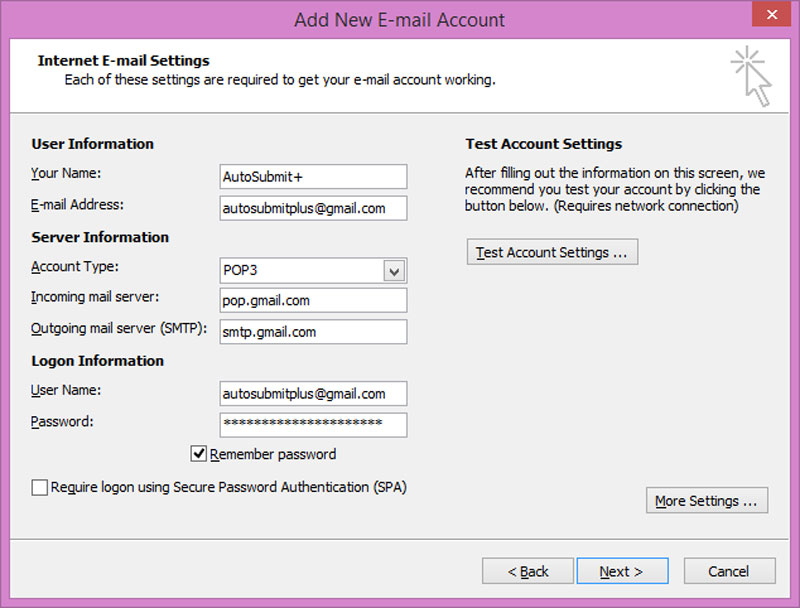Viewport: 800px width, 608px height.
Task: Focus the E-mail Address text box
Action: [x=313, y=208]
